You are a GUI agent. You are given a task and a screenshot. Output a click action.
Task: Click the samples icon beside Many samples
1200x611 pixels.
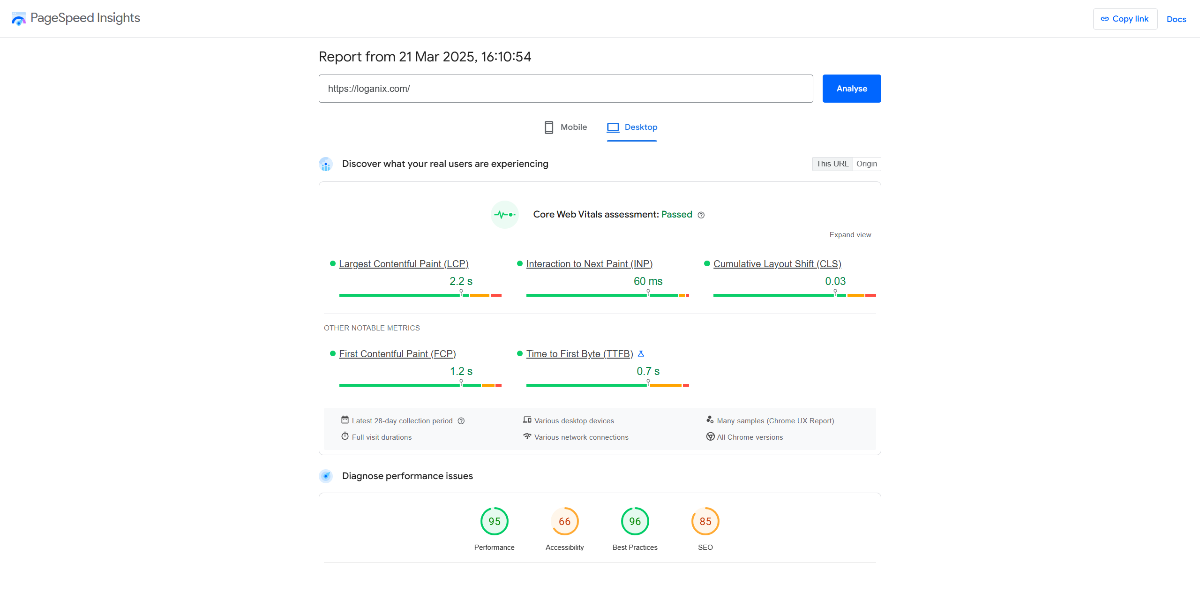coord(709,420)
